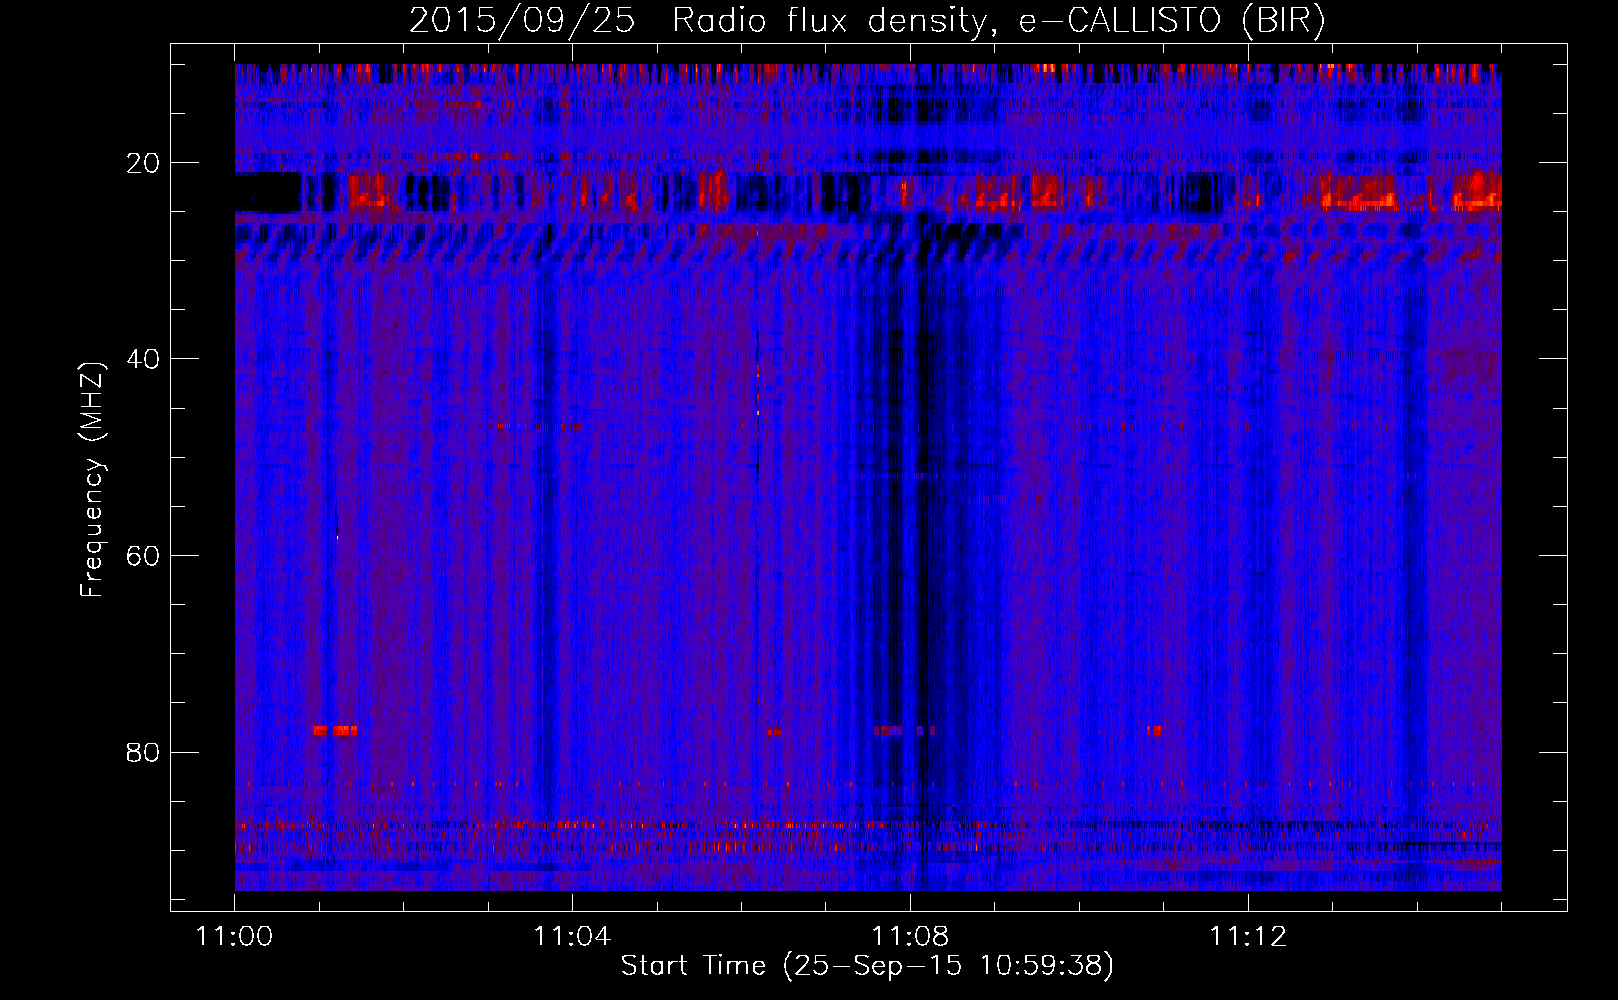Click the "11:00" time tick label
This screenshot has height=1000, width=1618.
point(235,936)
